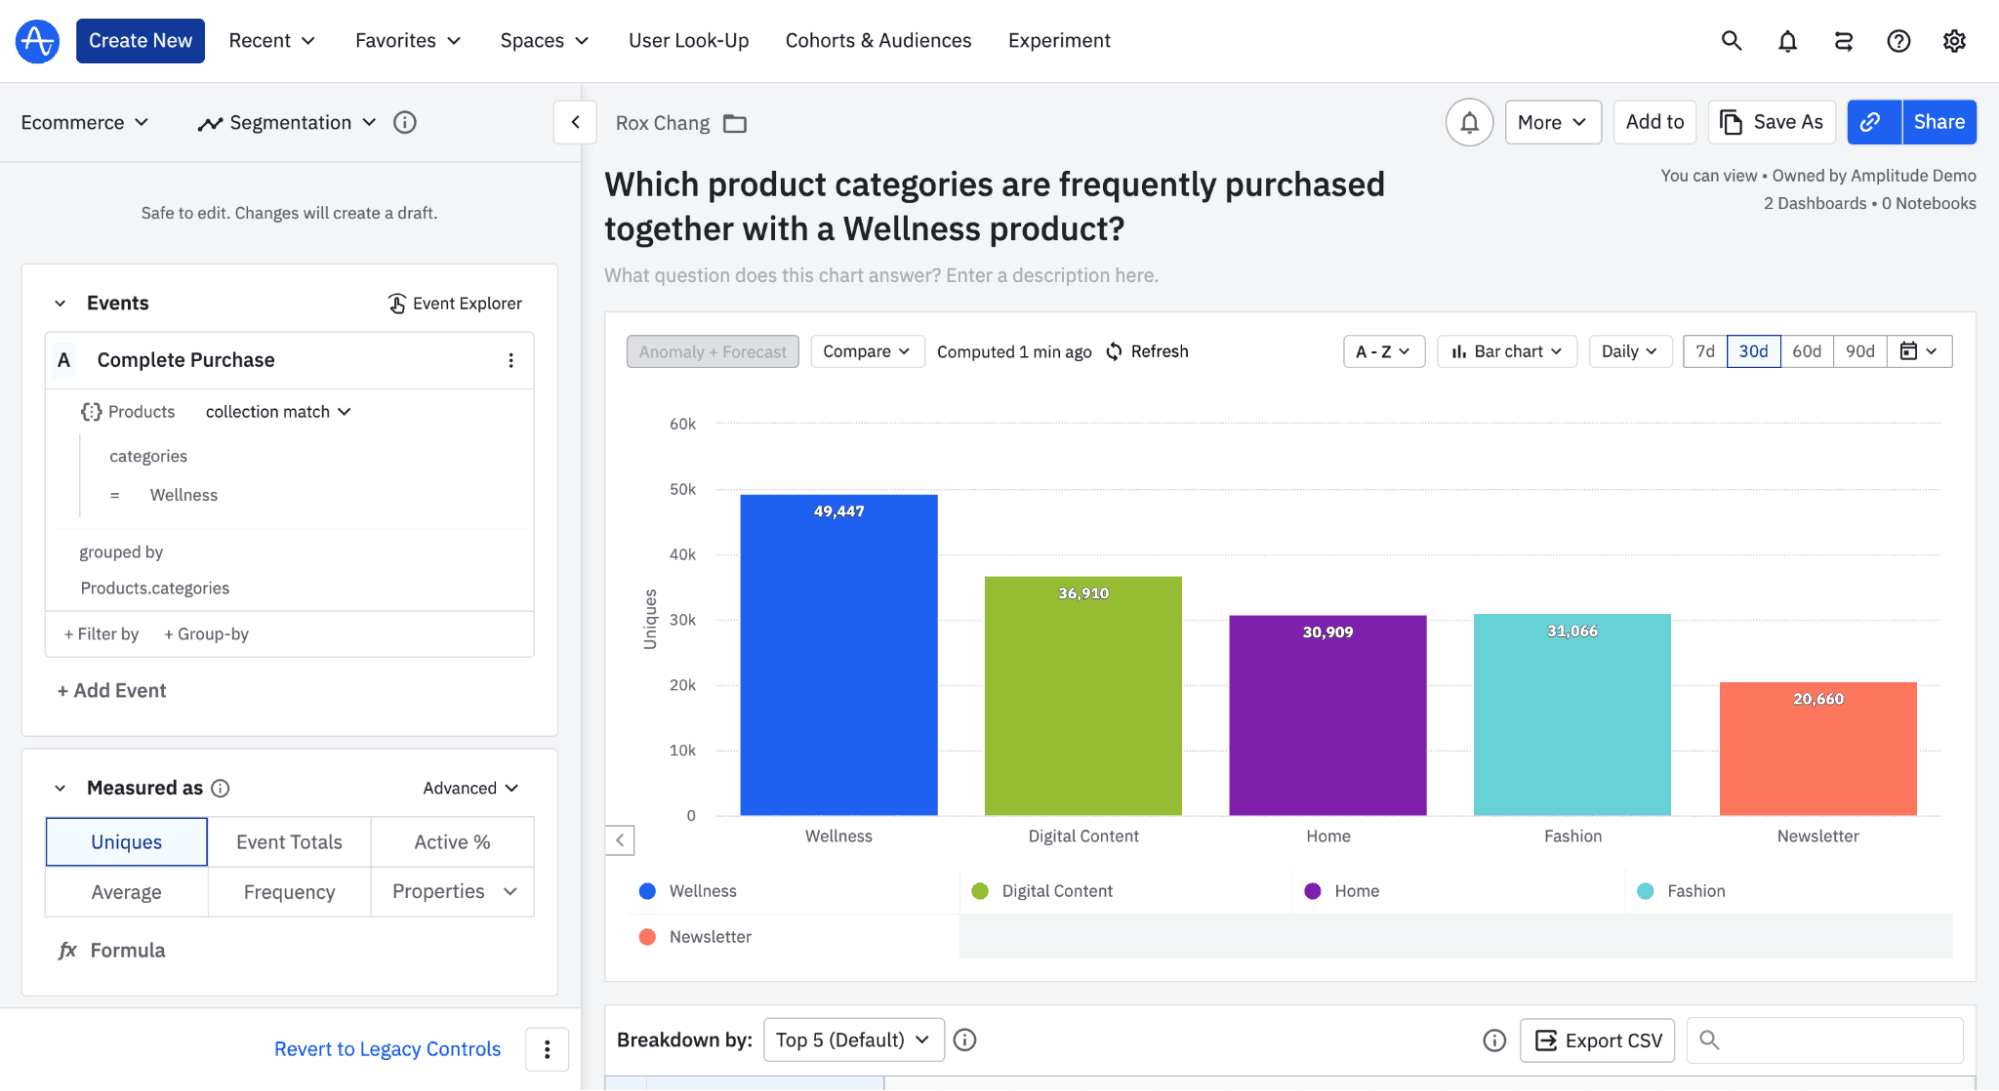Toggle the Newsletter series in the legend
Viewport: 1999px width, 1091px height.
point(710,937)
